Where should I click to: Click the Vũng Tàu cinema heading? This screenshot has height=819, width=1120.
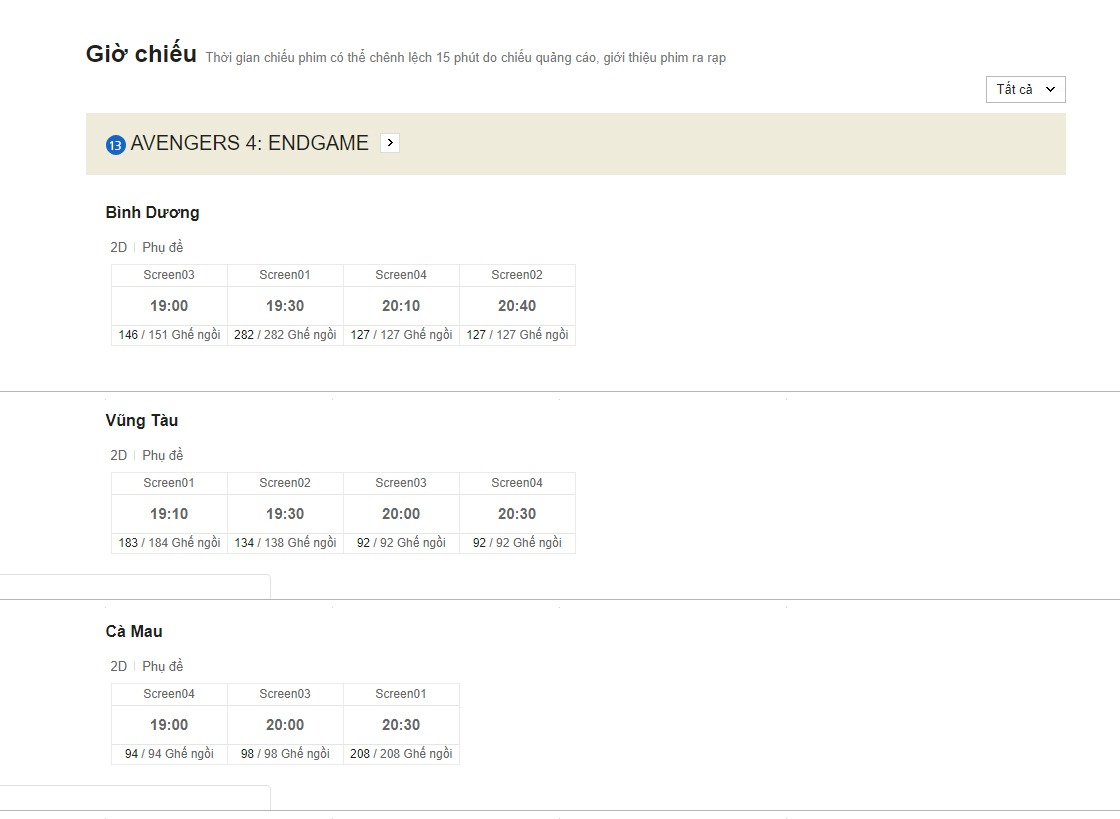coord(142,420)
